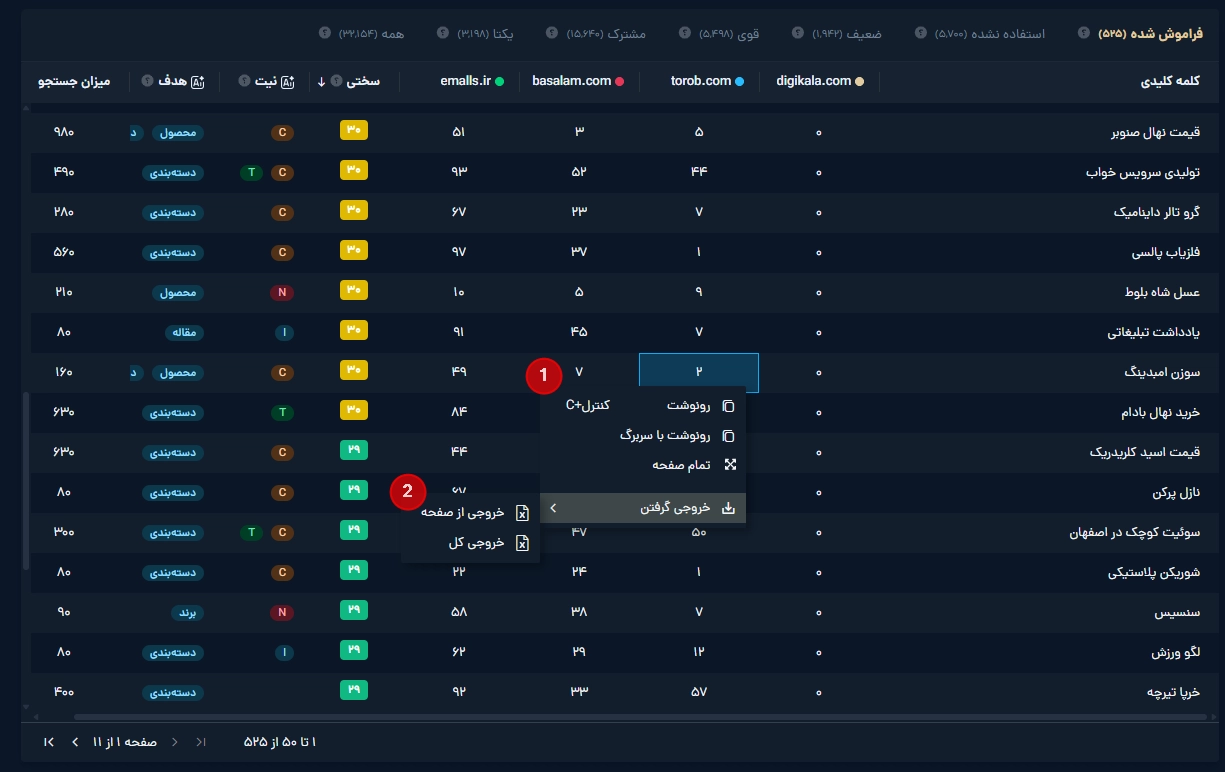Switch to the مشترک tab
Screen dimensions: 1225x772
(606, 34)
